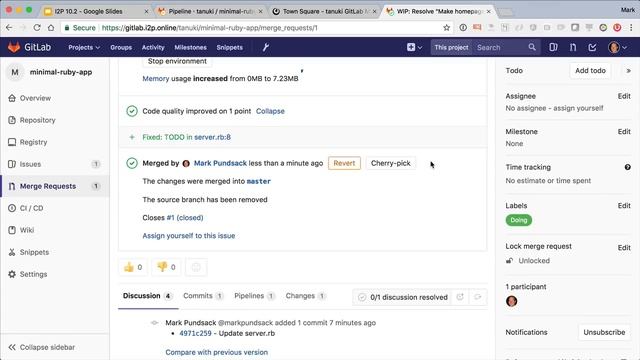
Task: Edit the Assignee field
Action: coord(624,96)
